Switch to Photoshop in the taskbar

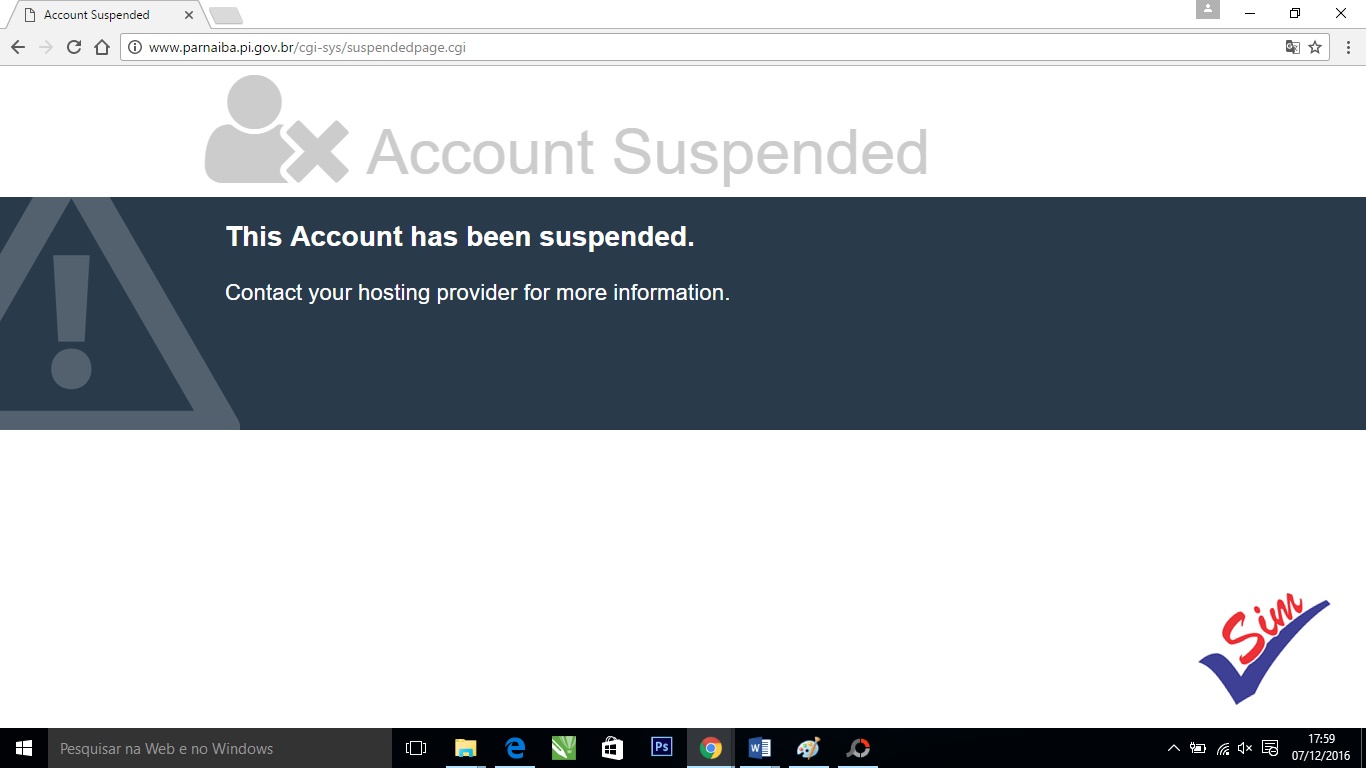point(661,748)
